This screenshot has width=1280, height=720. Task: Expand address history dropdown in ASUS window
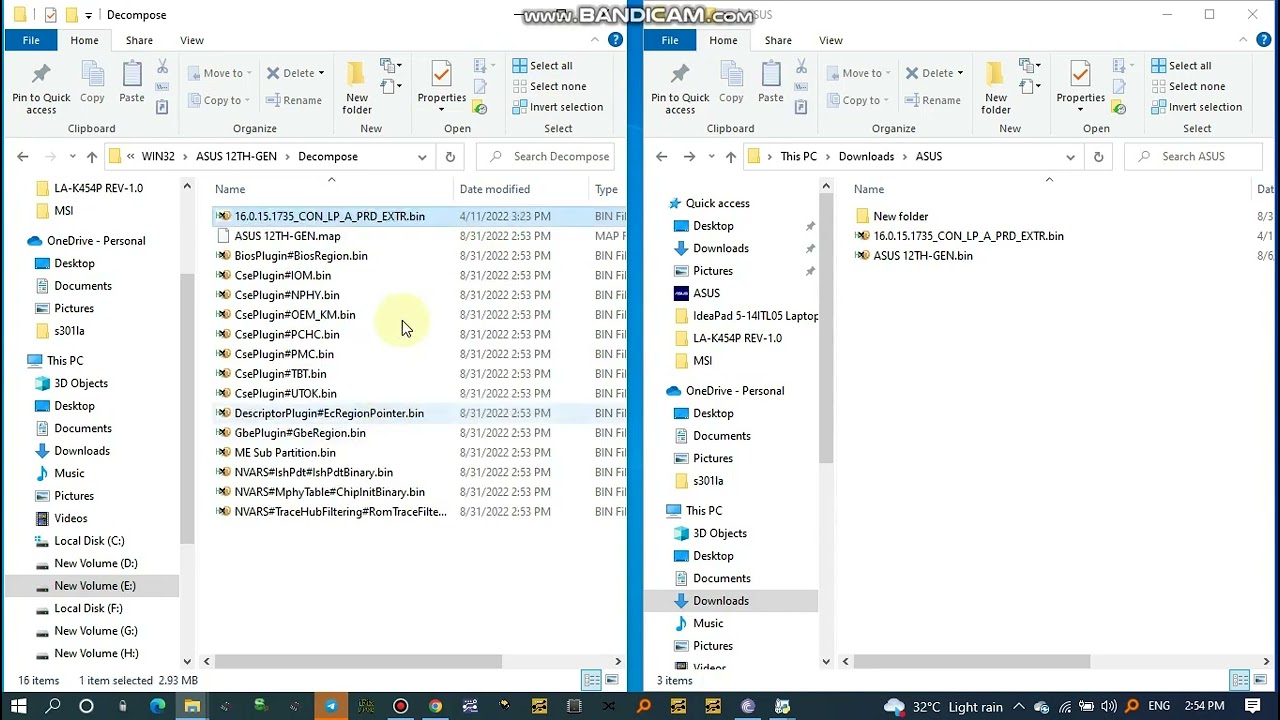1070,157
